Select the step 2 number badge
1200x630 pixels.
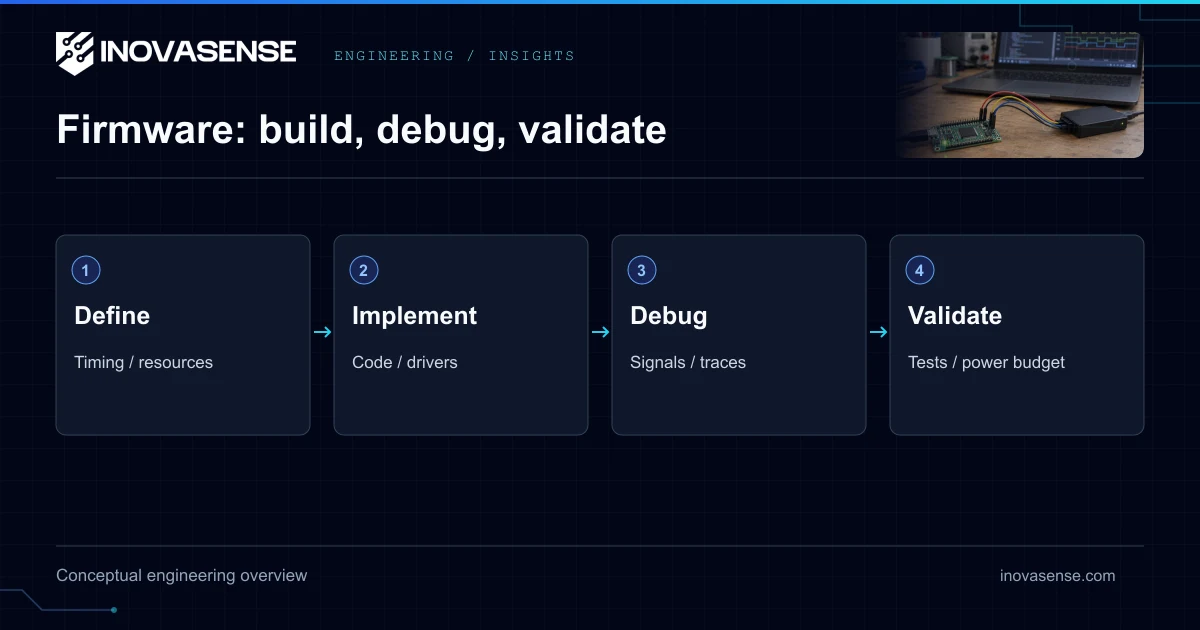click(364, 270)
